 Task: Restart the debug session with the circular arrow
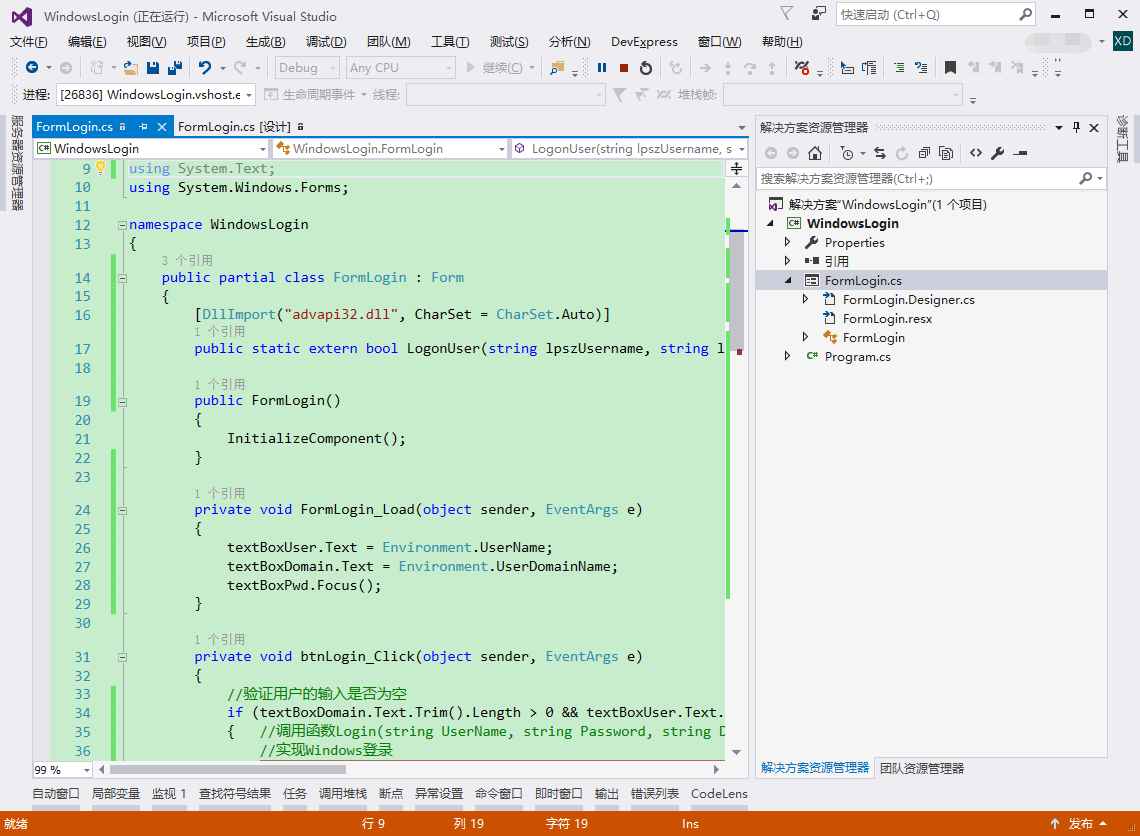pos(646,68)
